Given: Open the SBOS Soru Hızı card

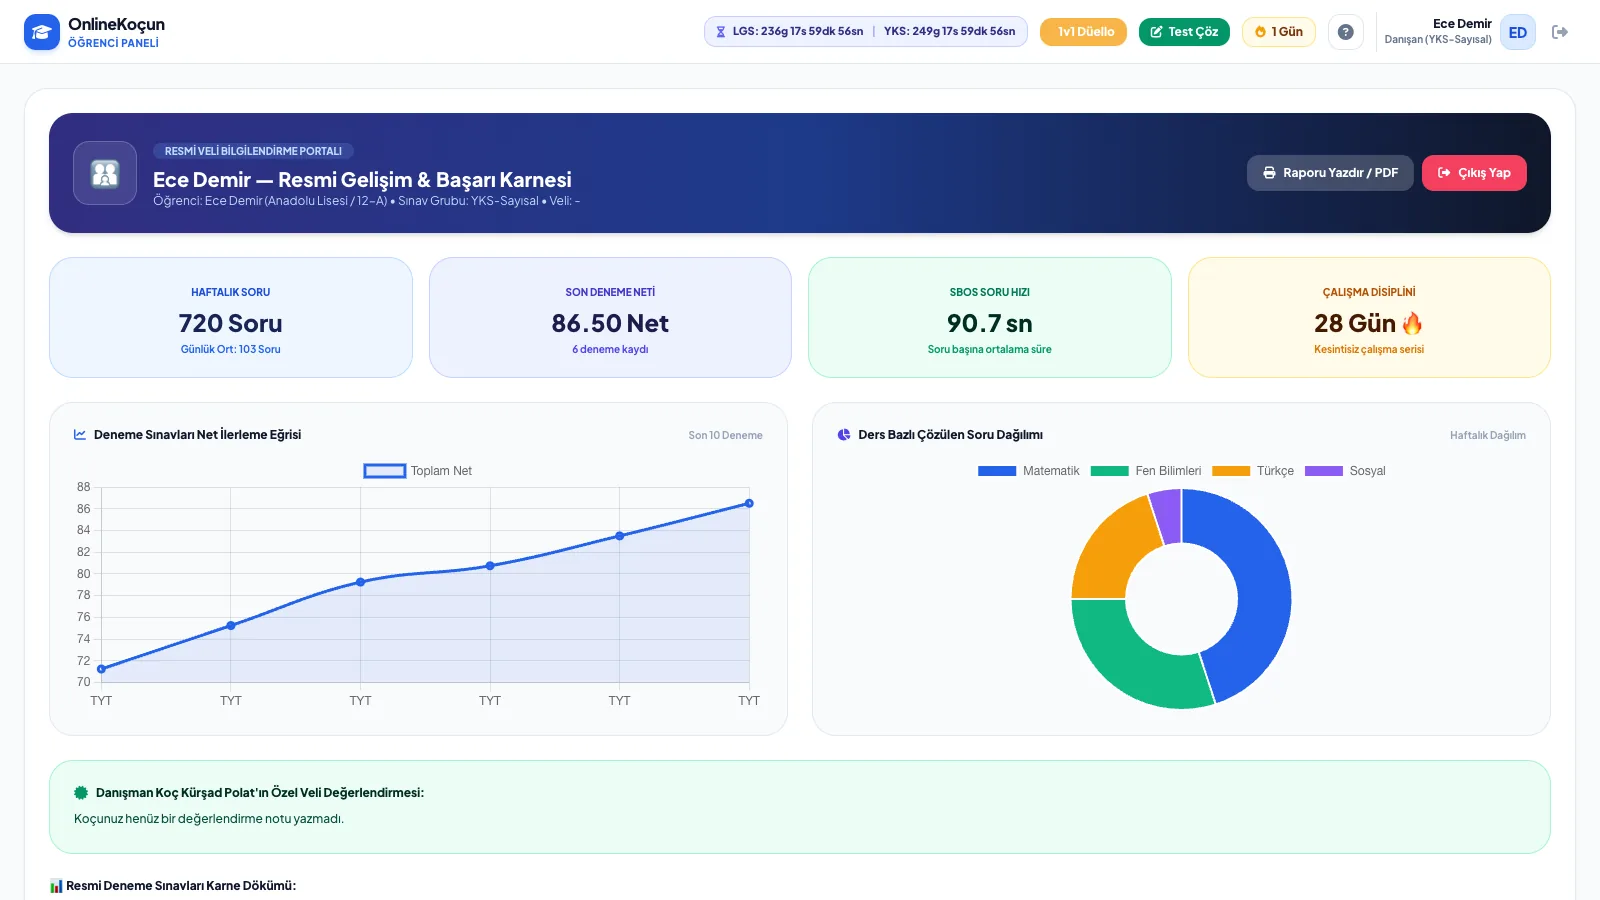Looking at the screenshot, I should [990, 318].
